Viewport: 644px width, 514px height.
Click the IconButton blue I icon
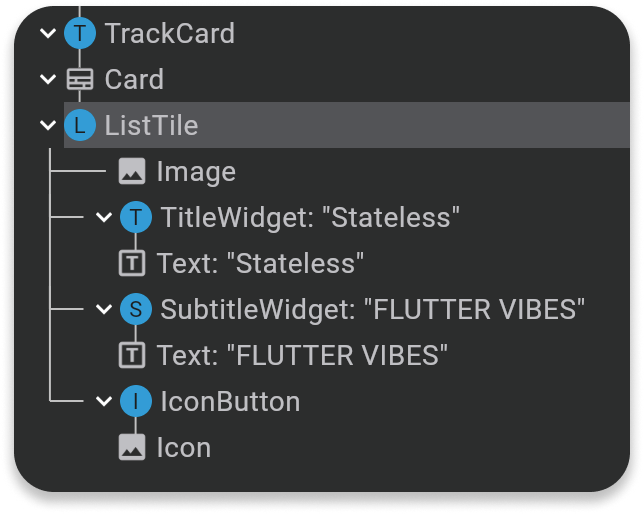pyautogui.click(x=135, y=401)
